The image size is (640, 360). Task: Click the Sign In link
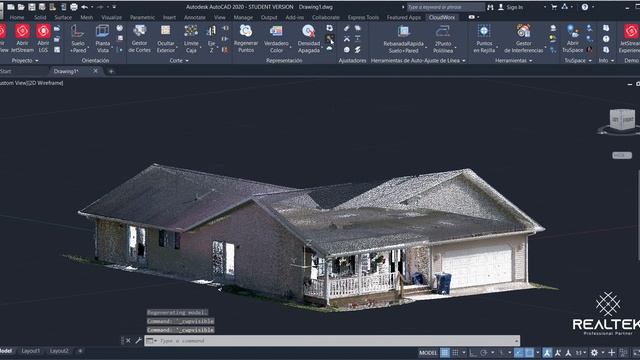[514, 7]
